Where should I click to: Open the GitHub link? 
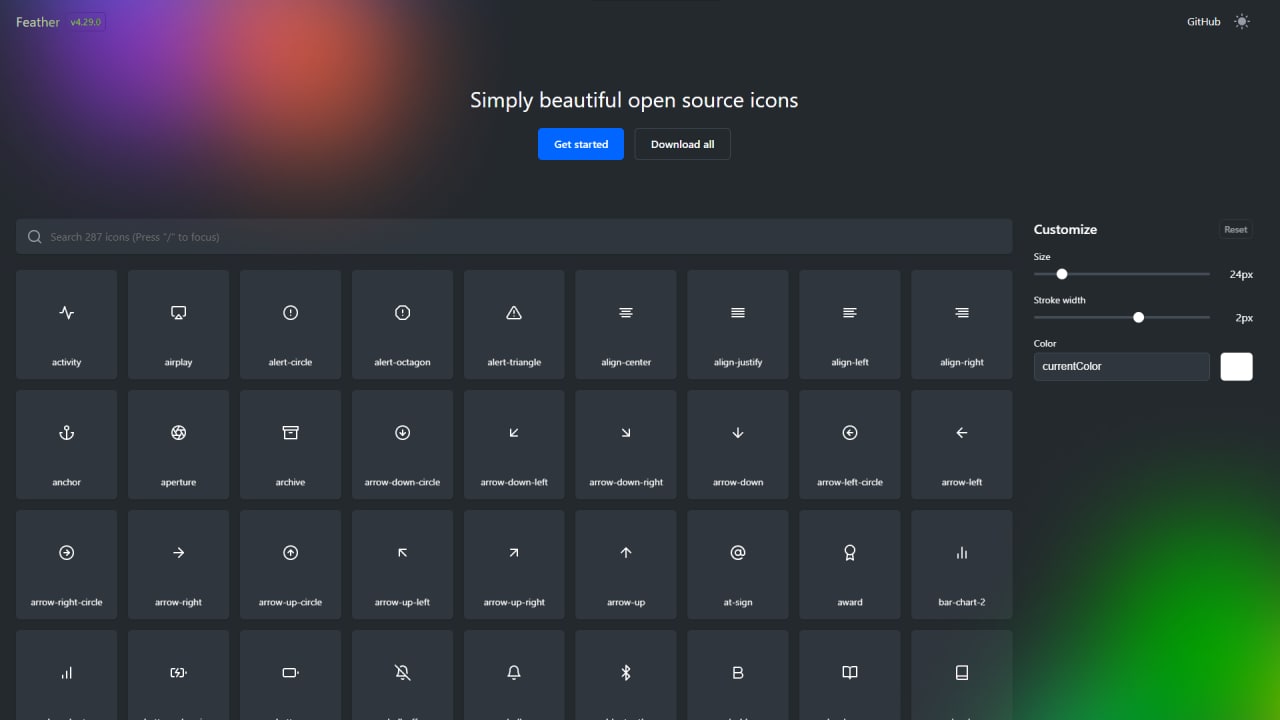click(x=1204, y=21)
